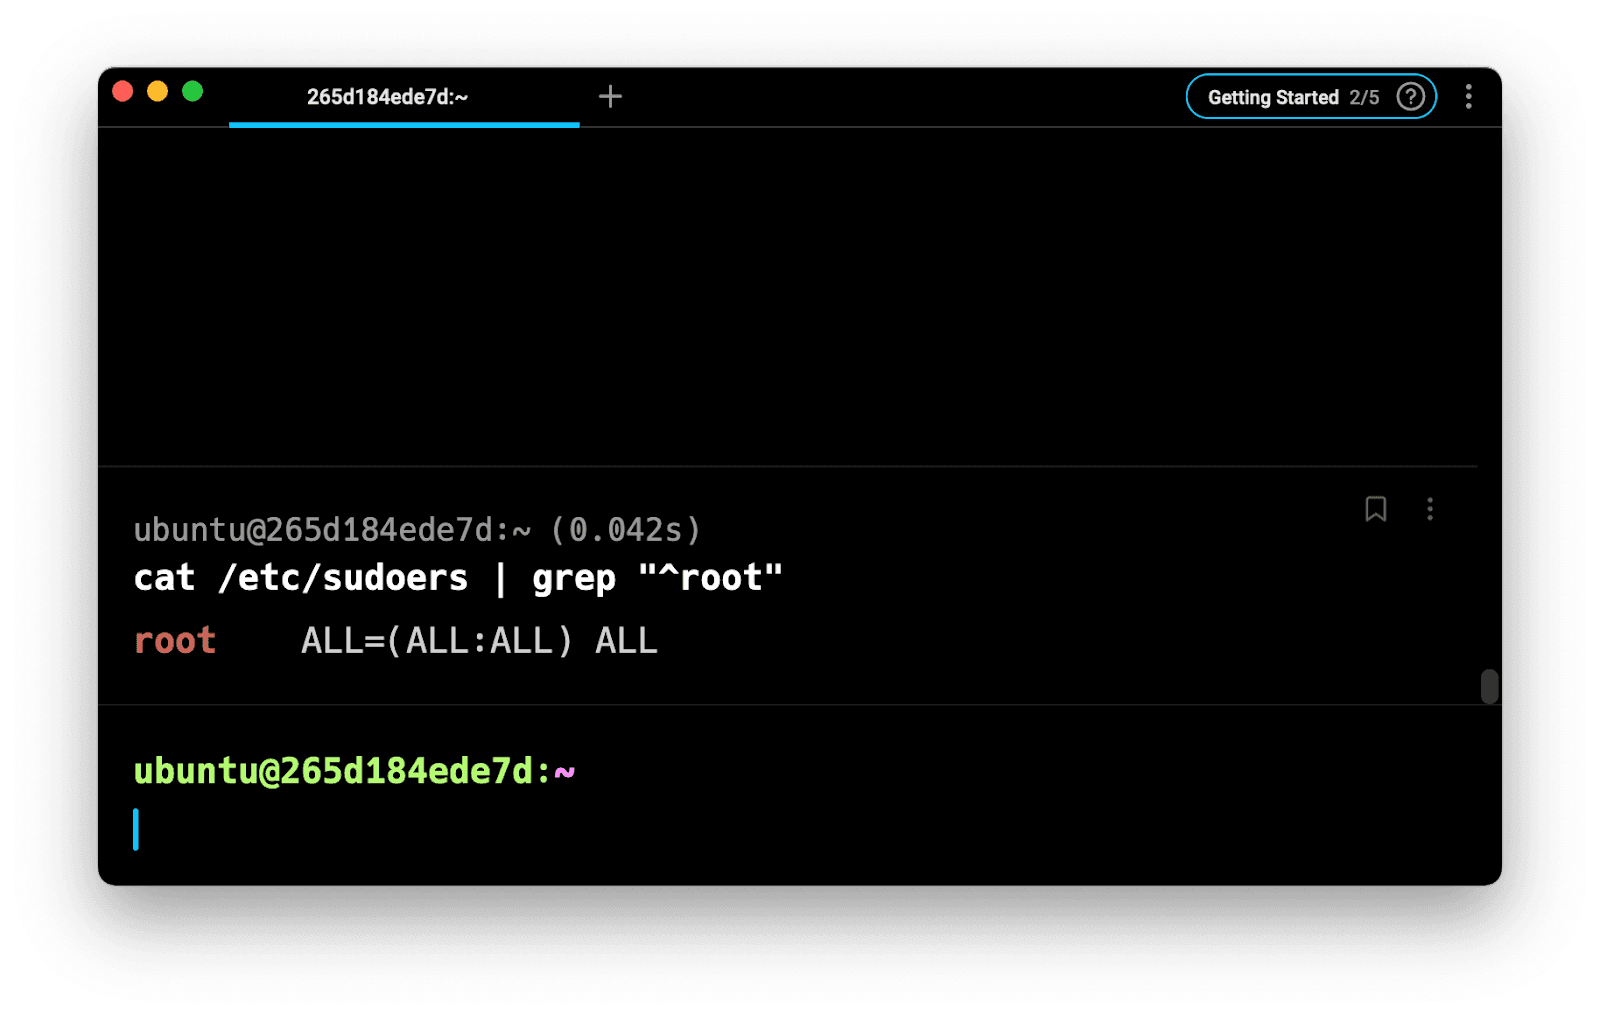Click the cat /etc/sudoers command text
Screen dimensions: 1600x1015
pos(300,578)
